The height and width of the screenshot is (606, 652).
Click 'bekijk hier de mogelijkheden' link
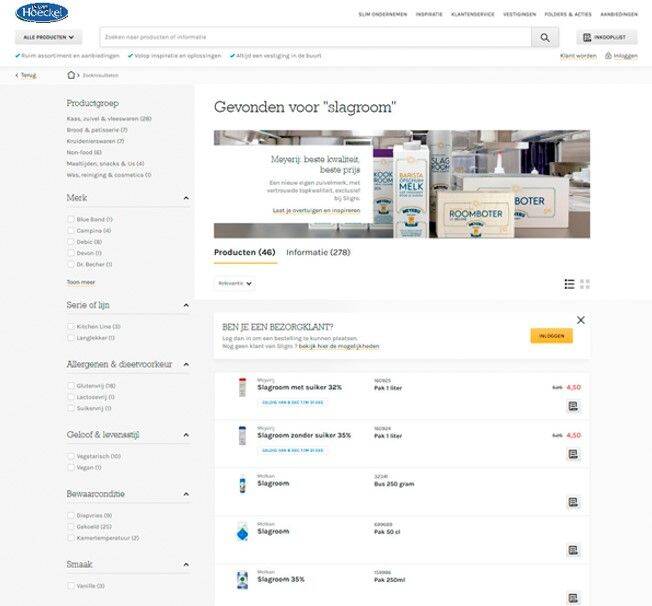coord(338,346)
